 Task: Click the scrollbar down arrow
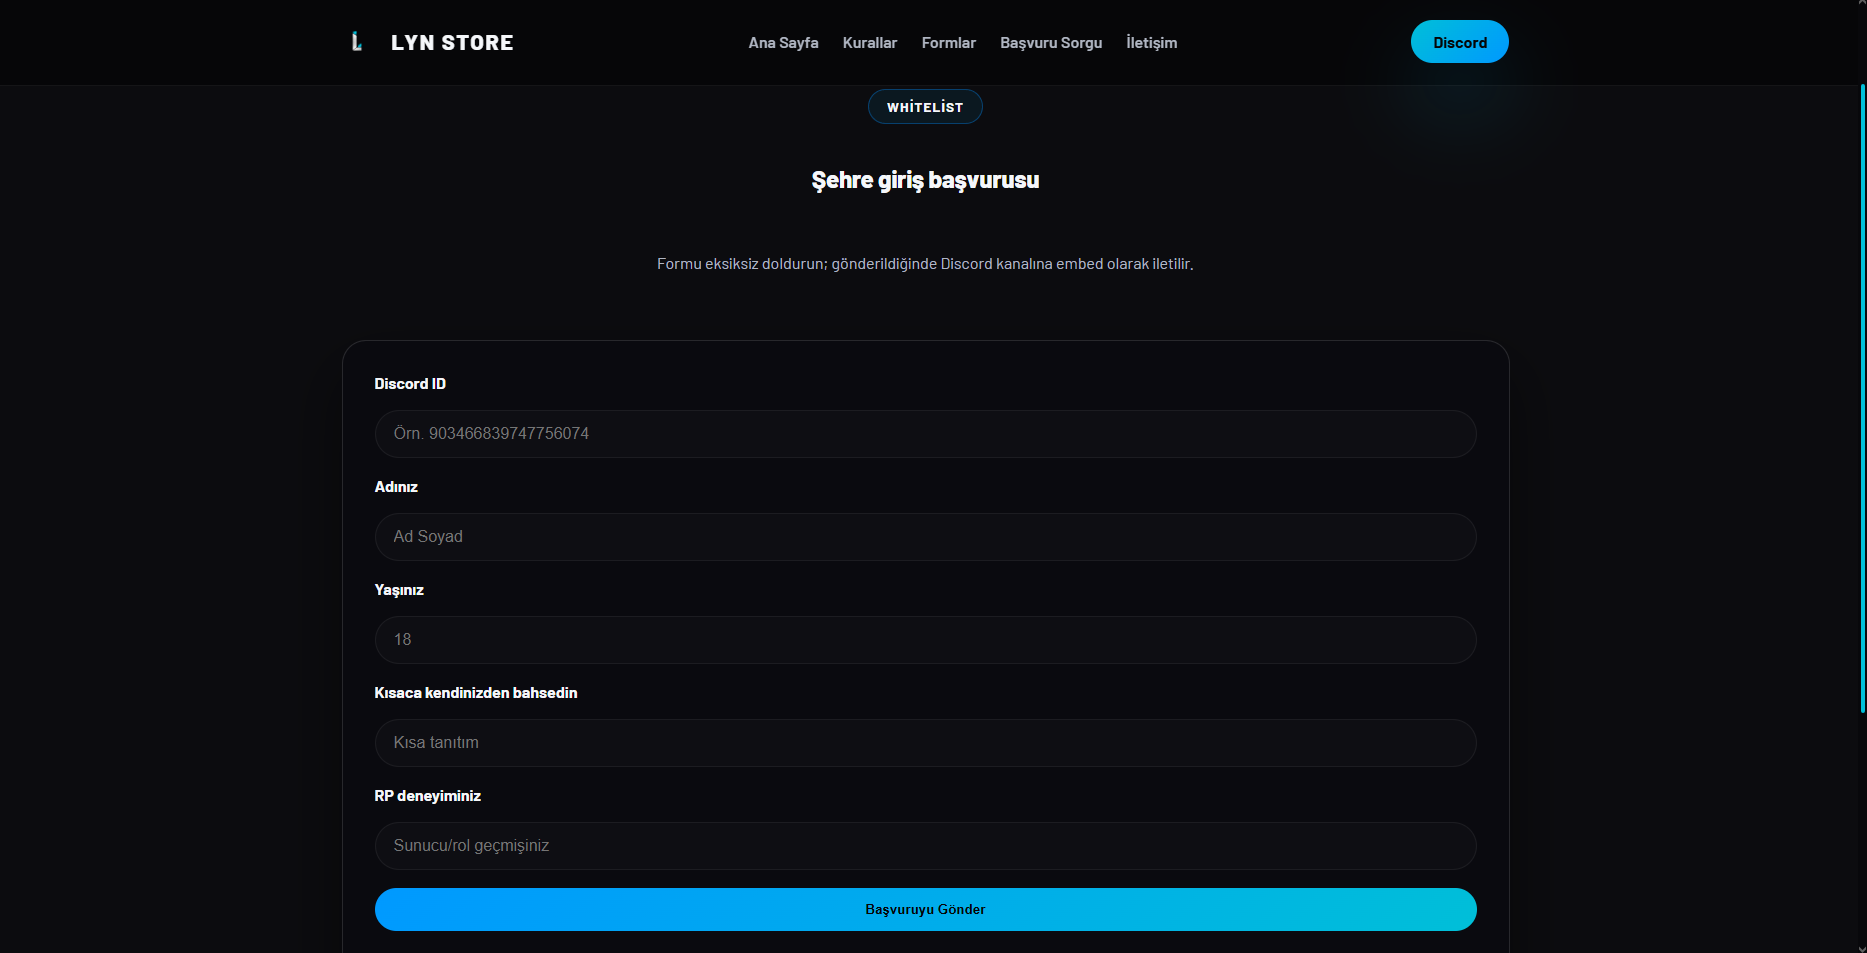click(1862, 947)
